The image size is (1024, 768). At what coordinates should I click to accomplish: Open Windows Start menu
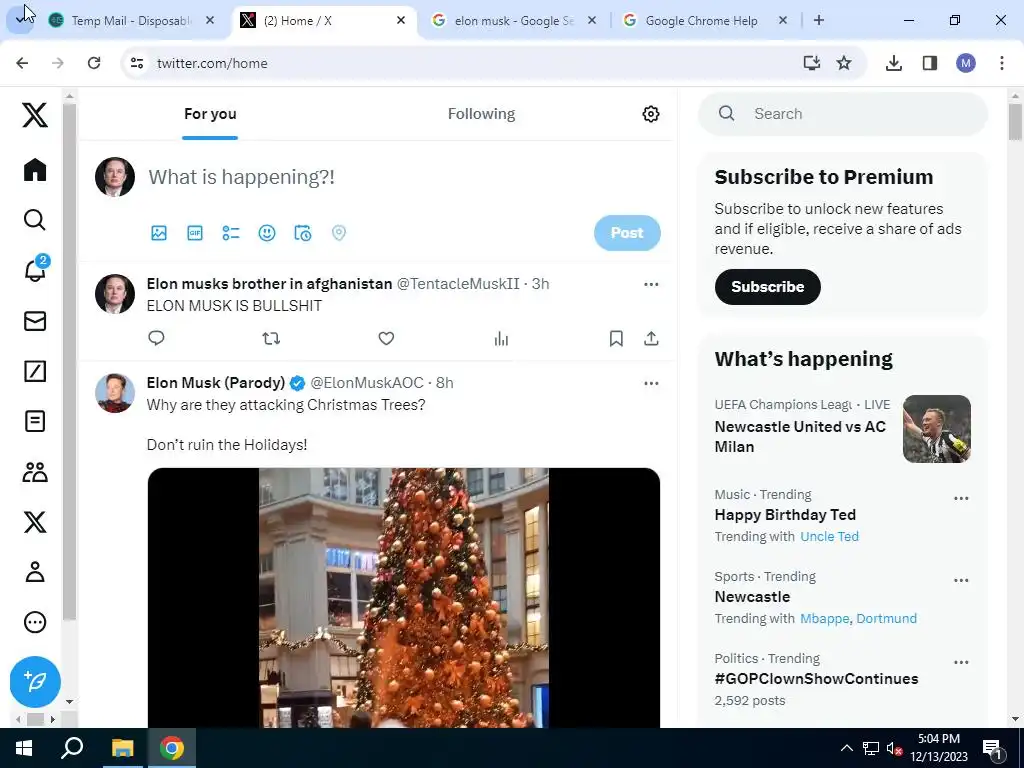pos(24,748)
